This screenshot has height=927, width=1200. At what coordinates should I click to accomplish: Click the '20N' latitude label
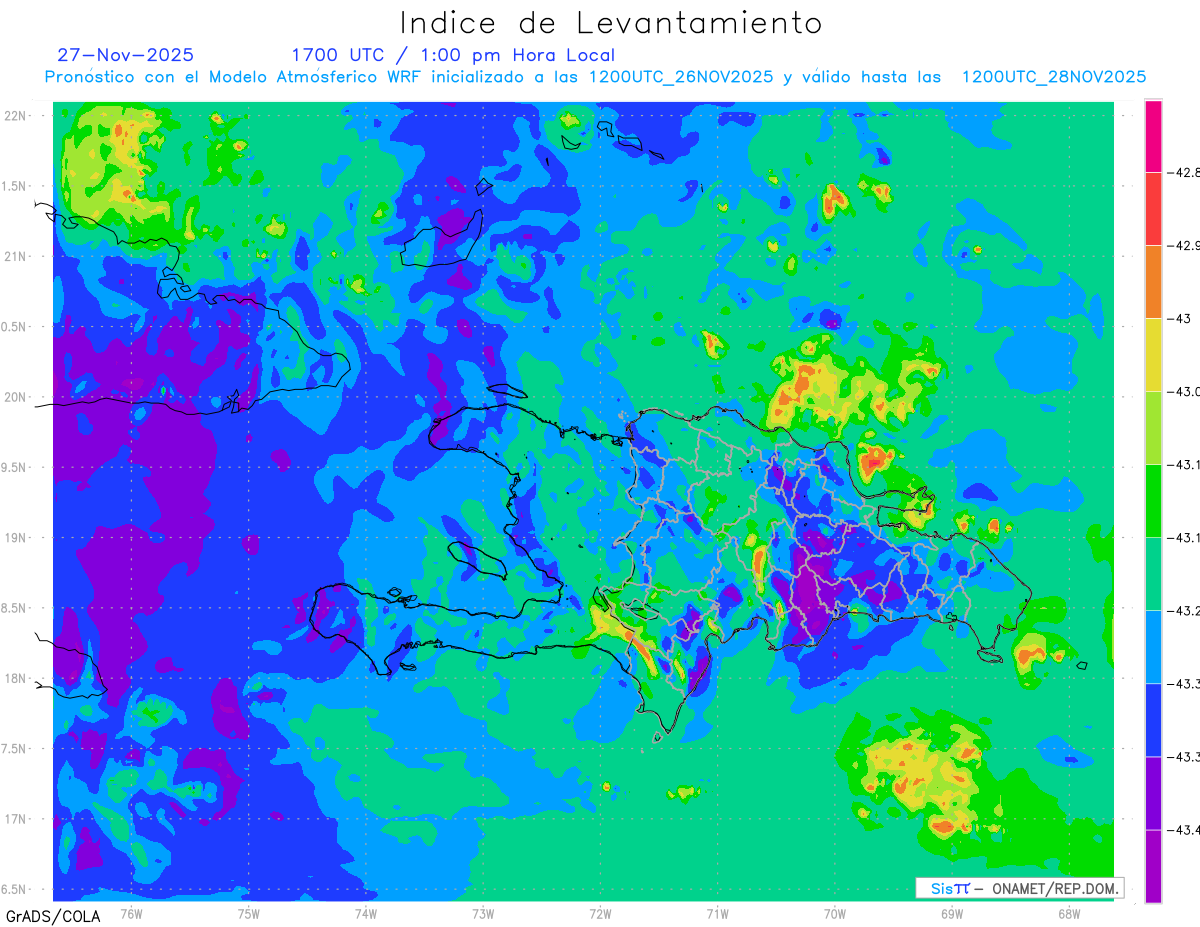15,397
